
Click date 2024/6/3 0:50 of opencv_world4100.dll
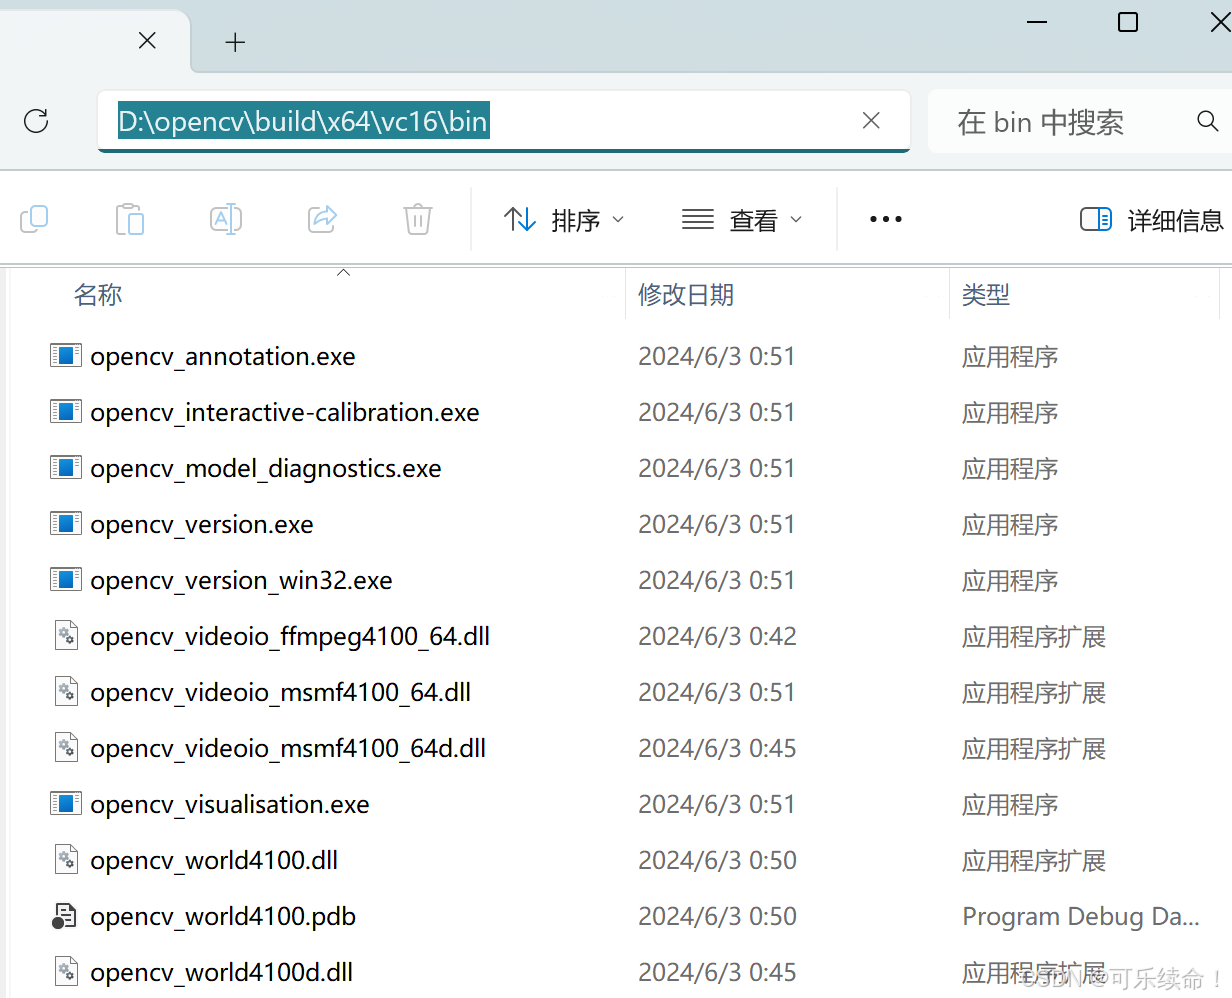click(718, 861)
